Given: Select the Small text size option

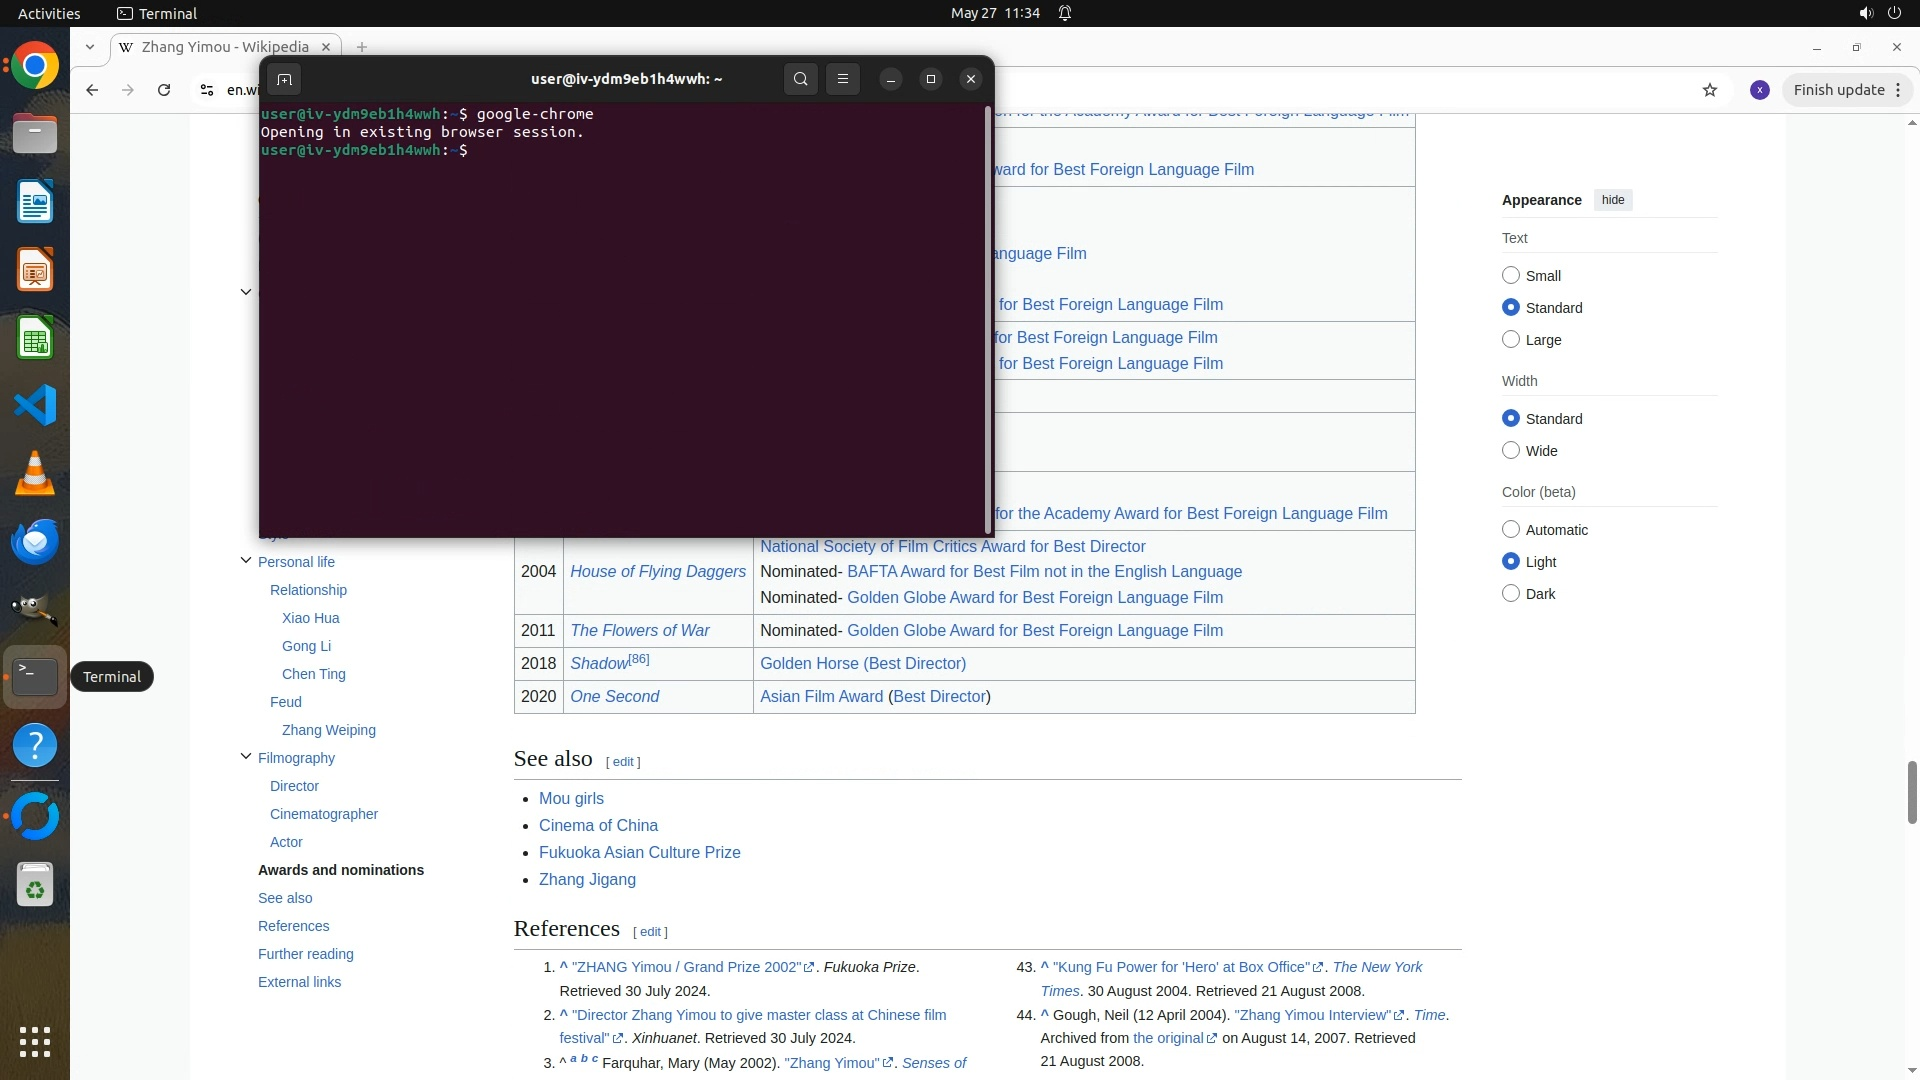Looking at the screenshot, I should (1511, 275).
